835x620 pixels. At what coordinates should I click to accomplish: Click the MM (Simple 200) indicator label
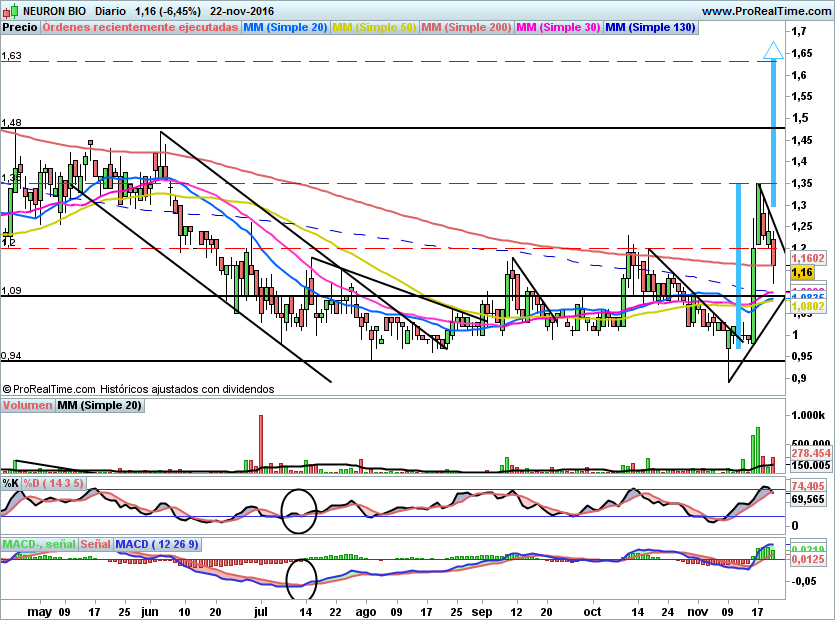[466, 28]
